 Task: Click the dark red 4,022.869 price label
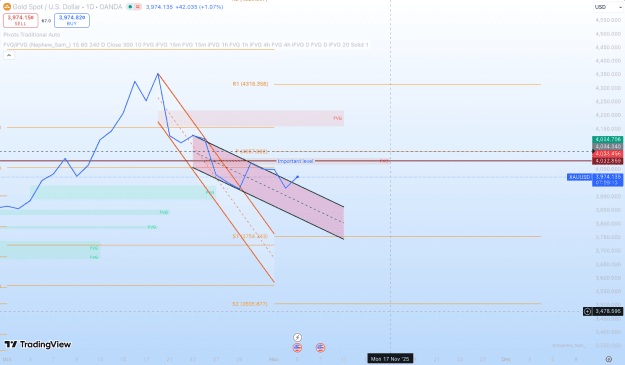[608, 161]
